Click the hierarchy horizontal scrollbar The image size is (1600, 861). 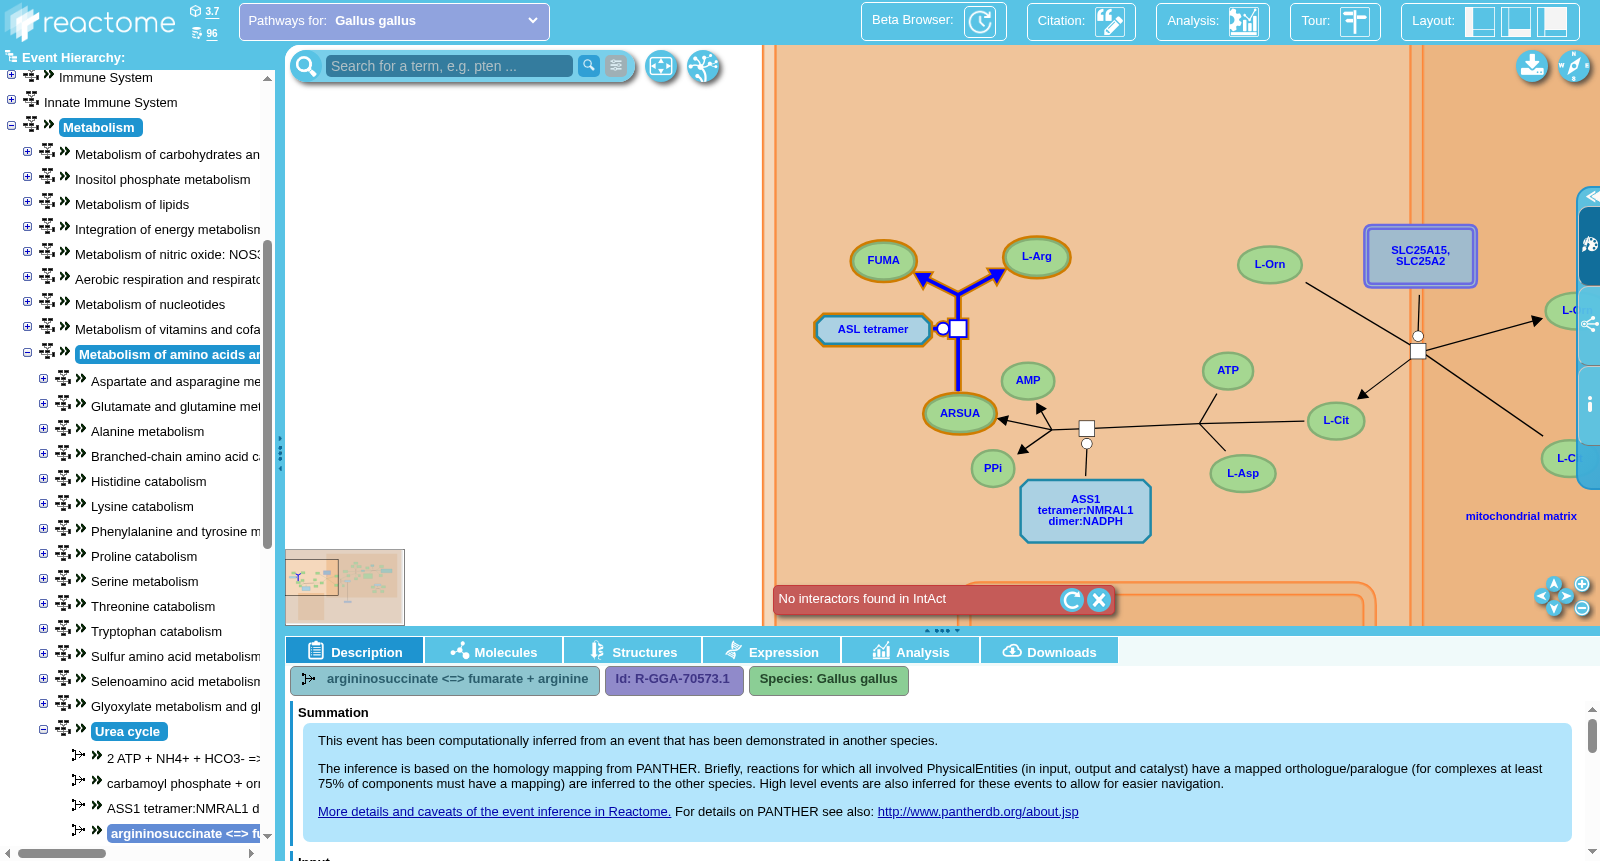[x=62, y=853]
